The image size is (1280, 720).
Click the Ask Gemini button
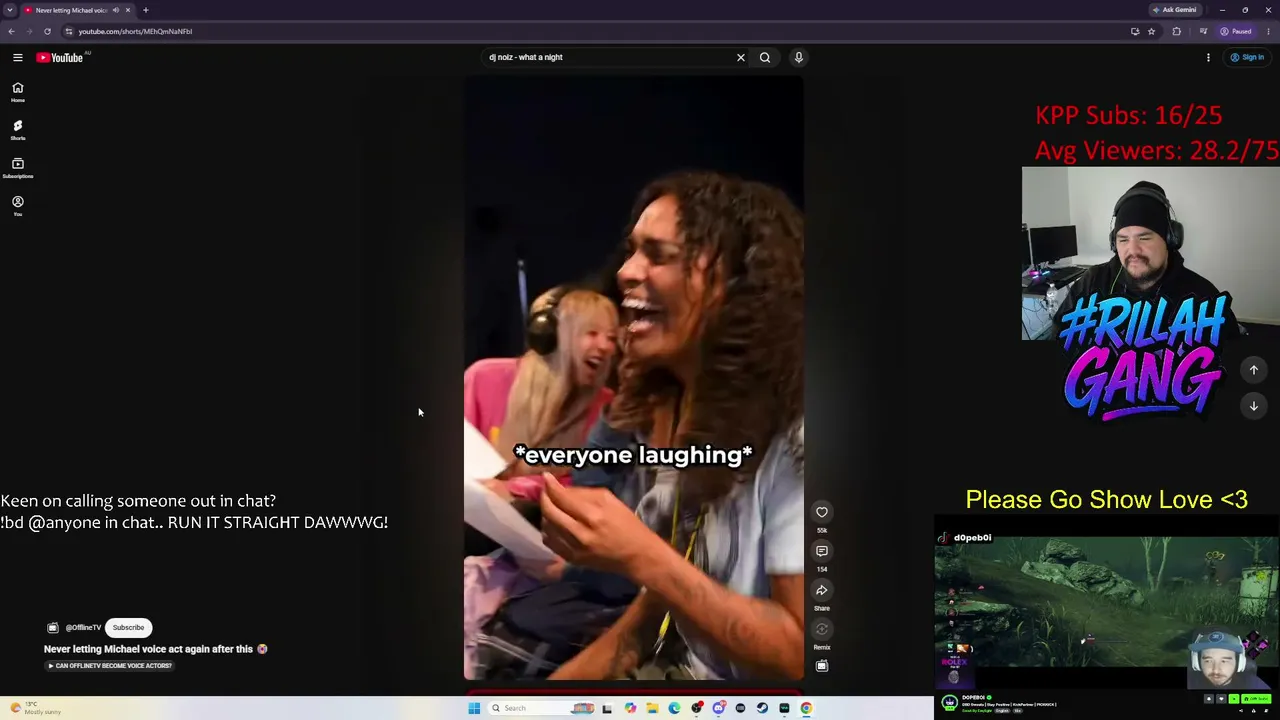1174,10
